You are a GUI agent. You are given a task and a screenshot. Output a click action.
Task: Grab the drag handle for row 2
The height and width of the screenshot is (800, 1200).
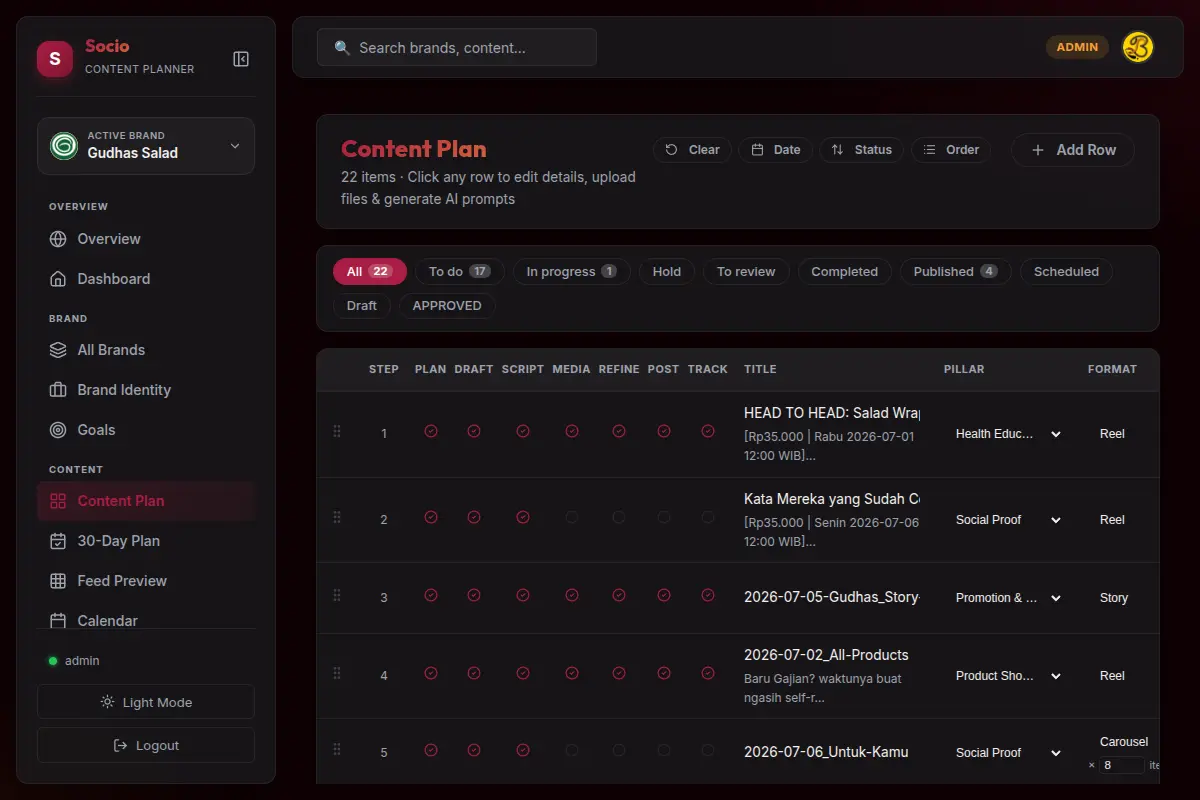tap(337, 517)
